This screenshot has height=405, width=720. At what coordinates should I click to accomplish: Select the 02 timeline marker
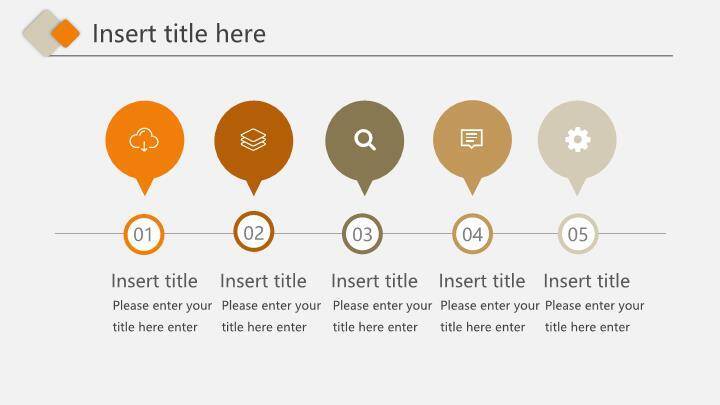[254, 233]
